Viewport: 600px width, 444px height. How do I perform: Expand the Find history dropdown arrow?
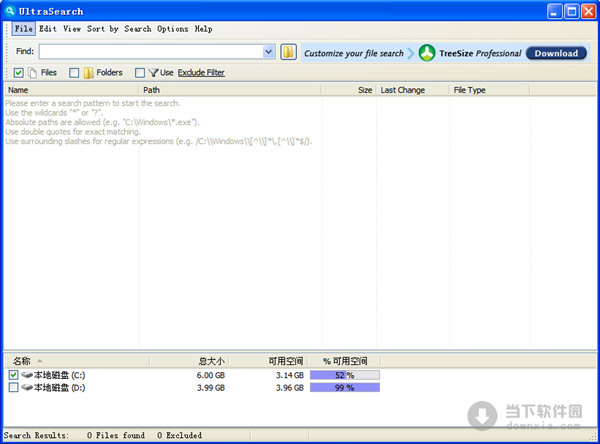[x=269, y=52]
